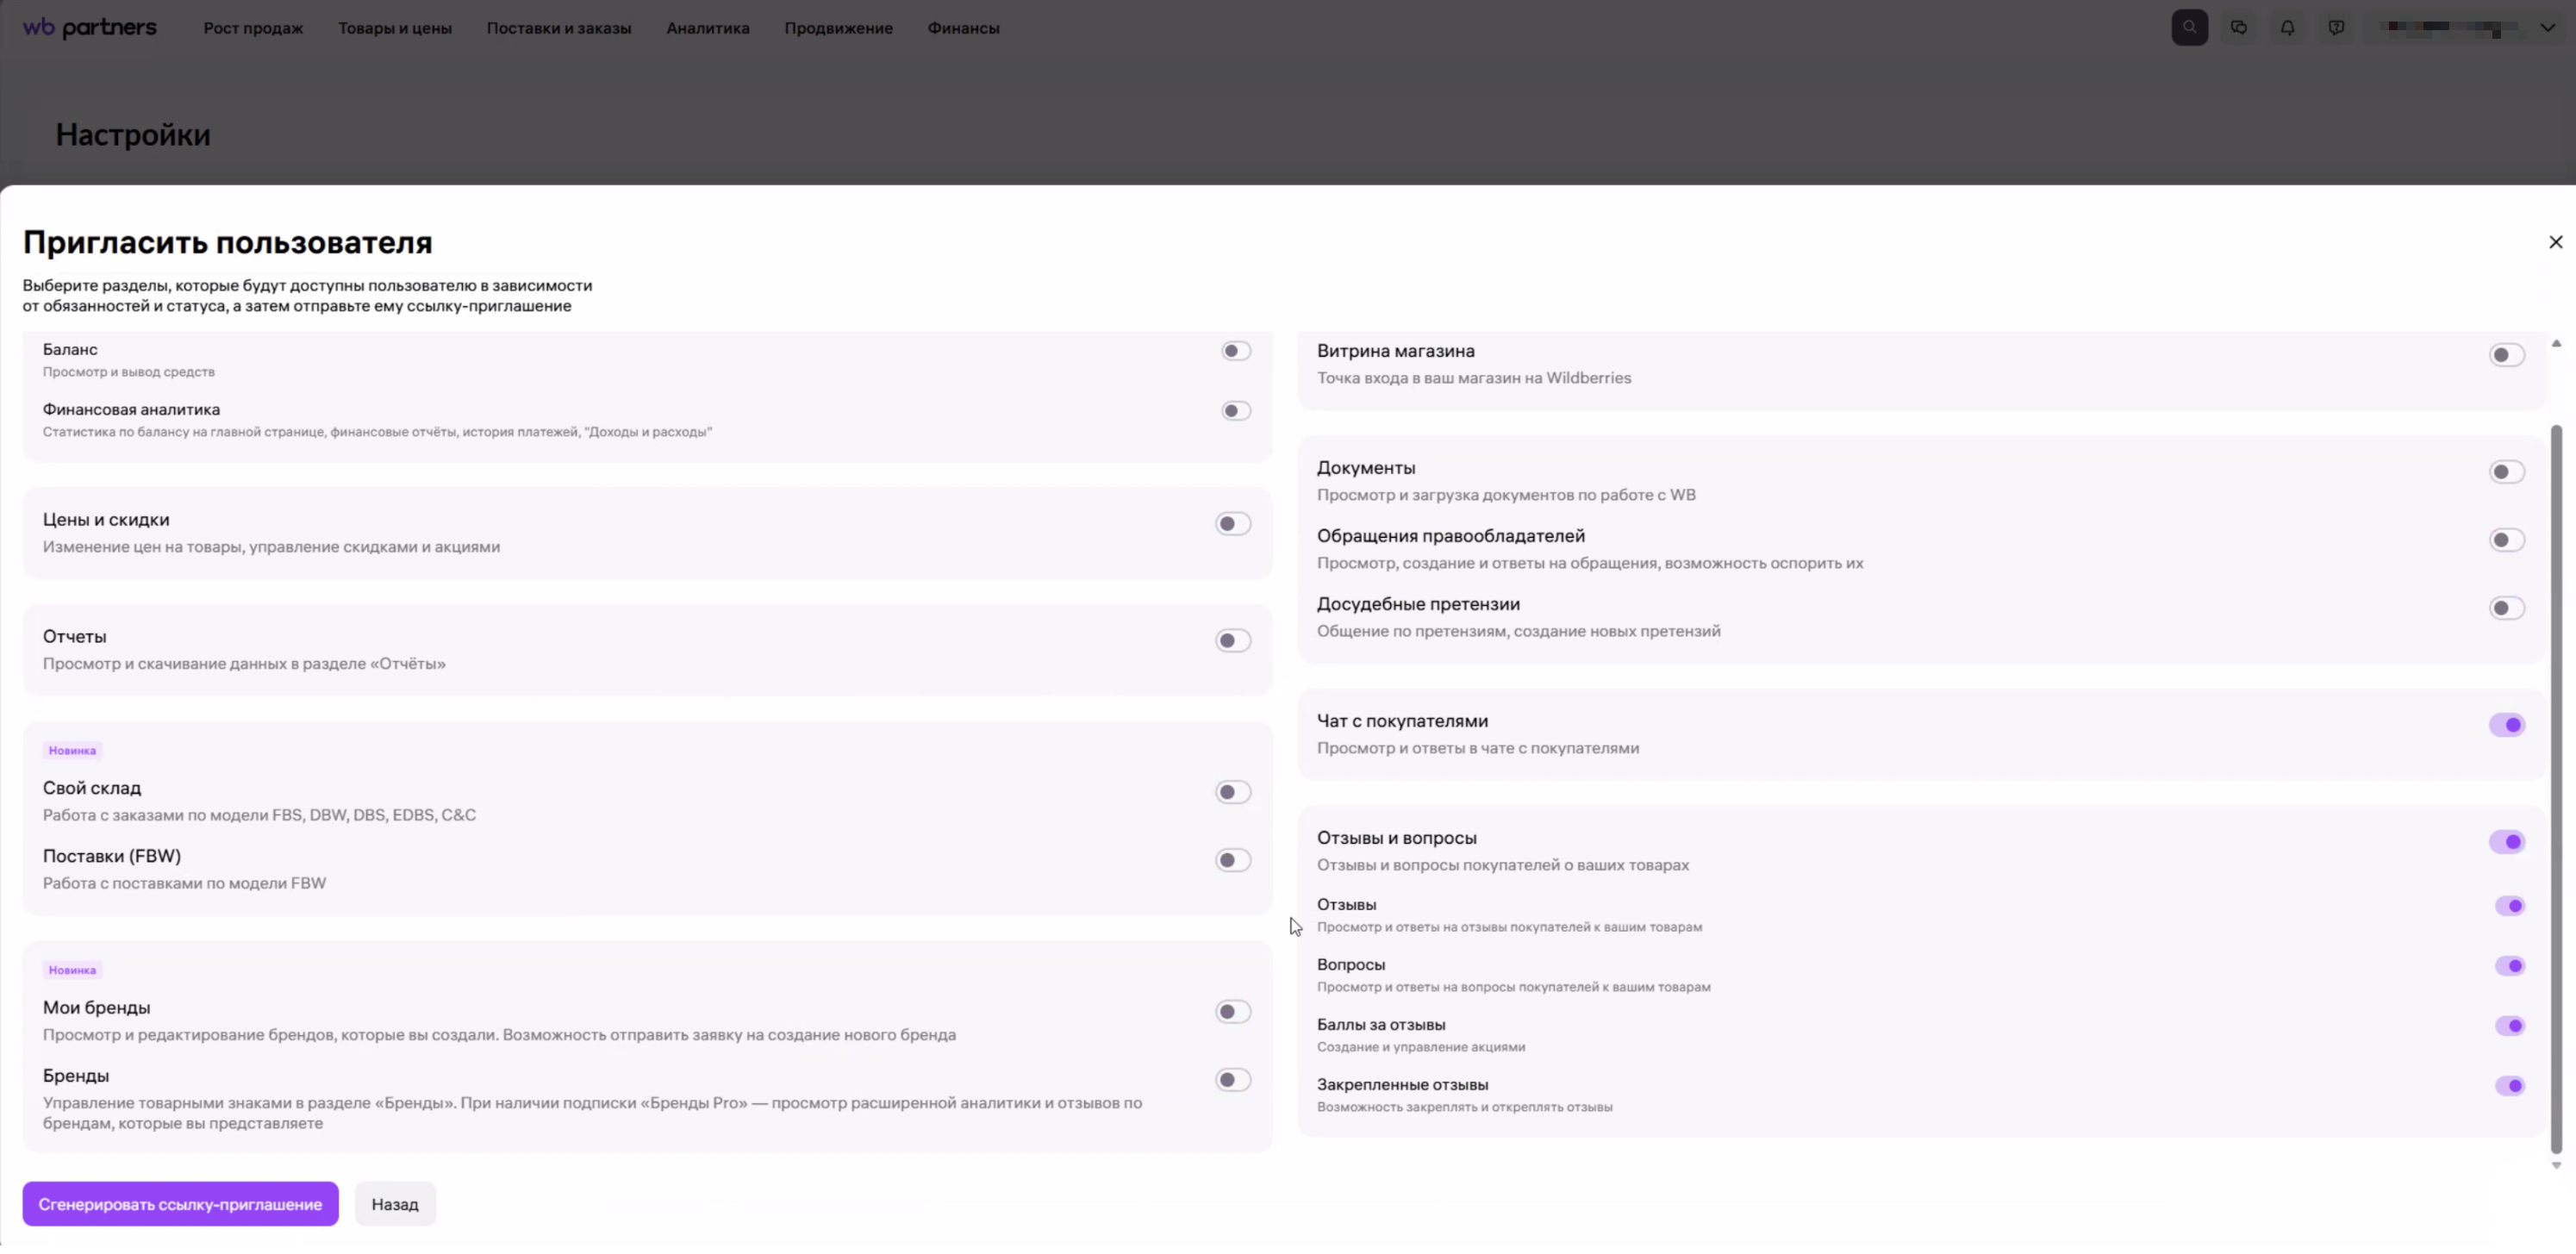The height and width of the screenshot is (1254, 2576).
Task: Enable the Финансовая аналитика toggle
Action: click(x=1236, y=411)
